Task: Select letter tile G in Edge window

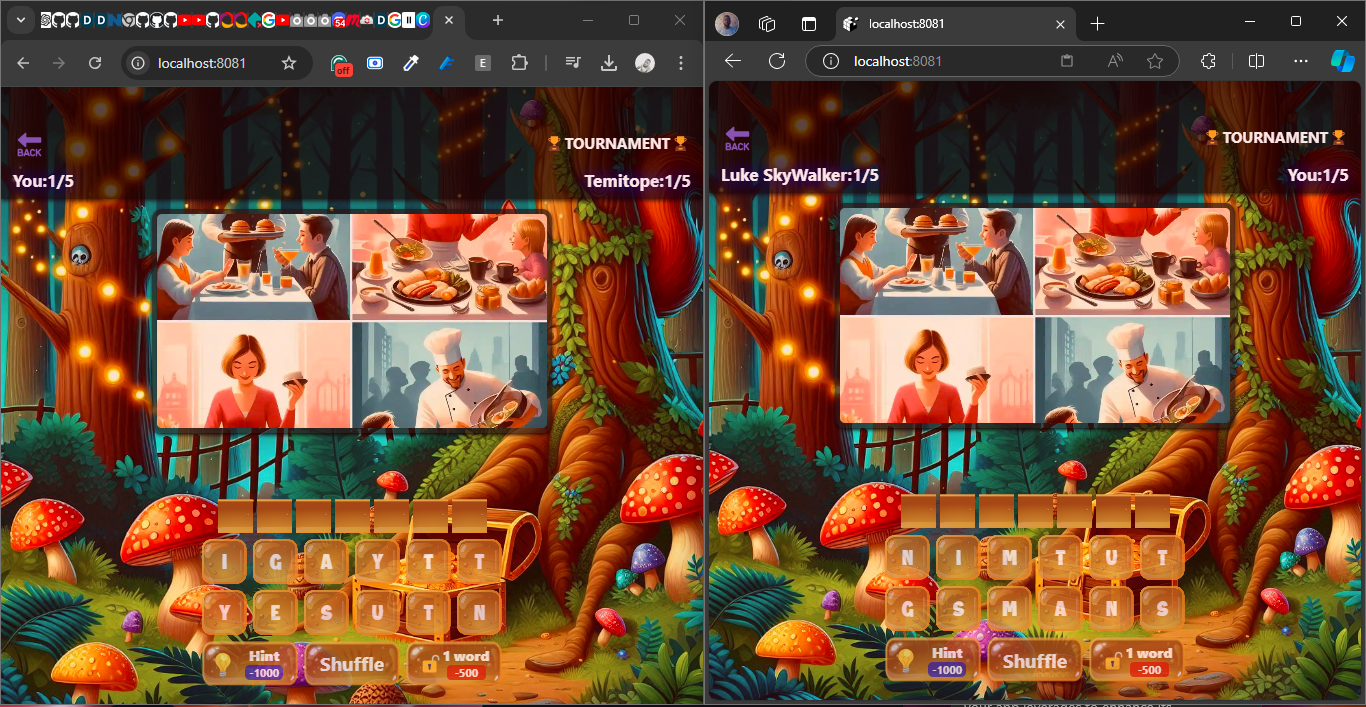Action: pos(908,608)
